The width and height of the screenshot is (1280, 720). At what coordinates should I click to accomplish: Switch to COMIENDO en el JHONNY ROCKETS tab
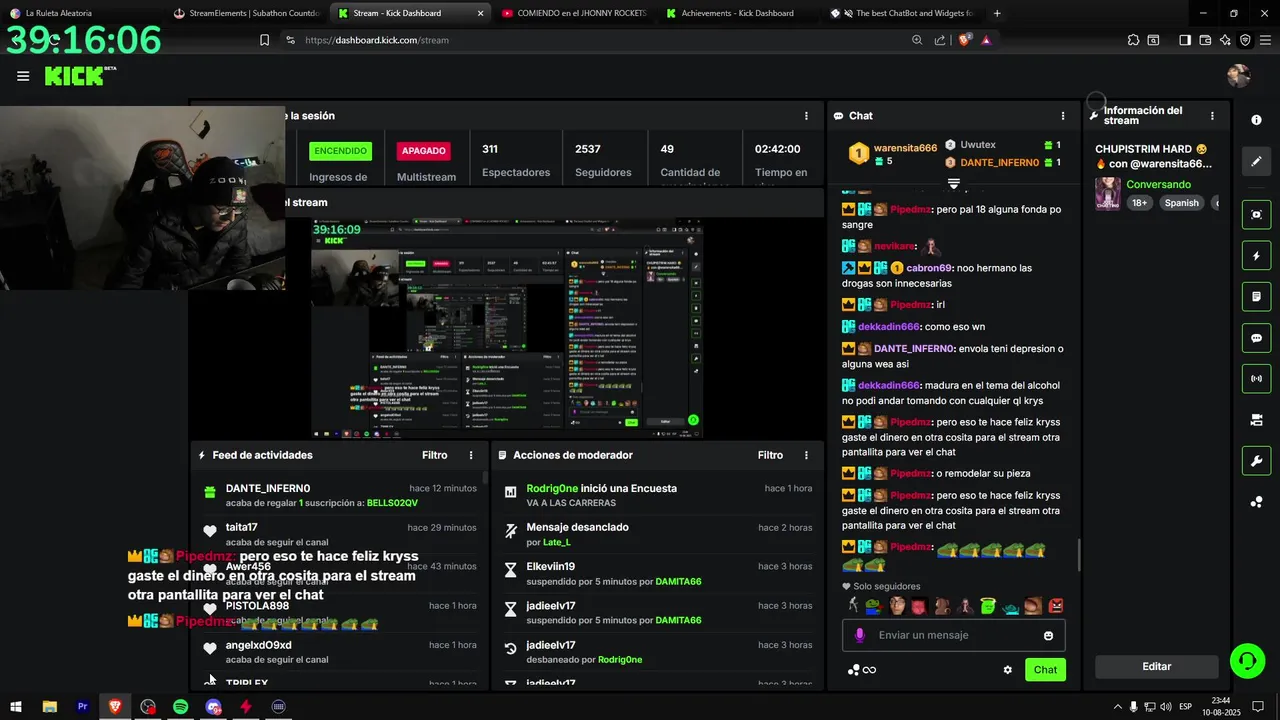(575, 13)
